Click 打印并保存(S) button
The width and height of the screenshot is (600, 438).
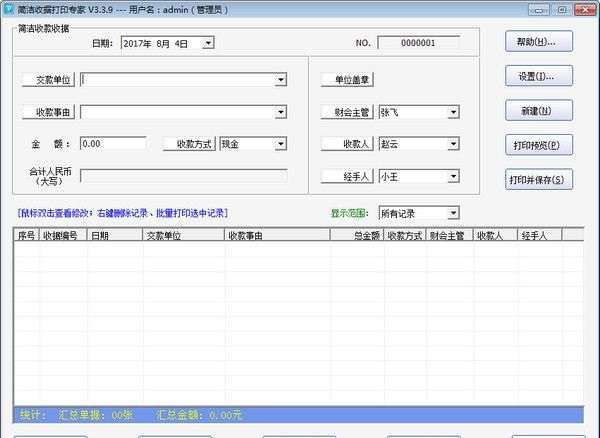(539, 179)
